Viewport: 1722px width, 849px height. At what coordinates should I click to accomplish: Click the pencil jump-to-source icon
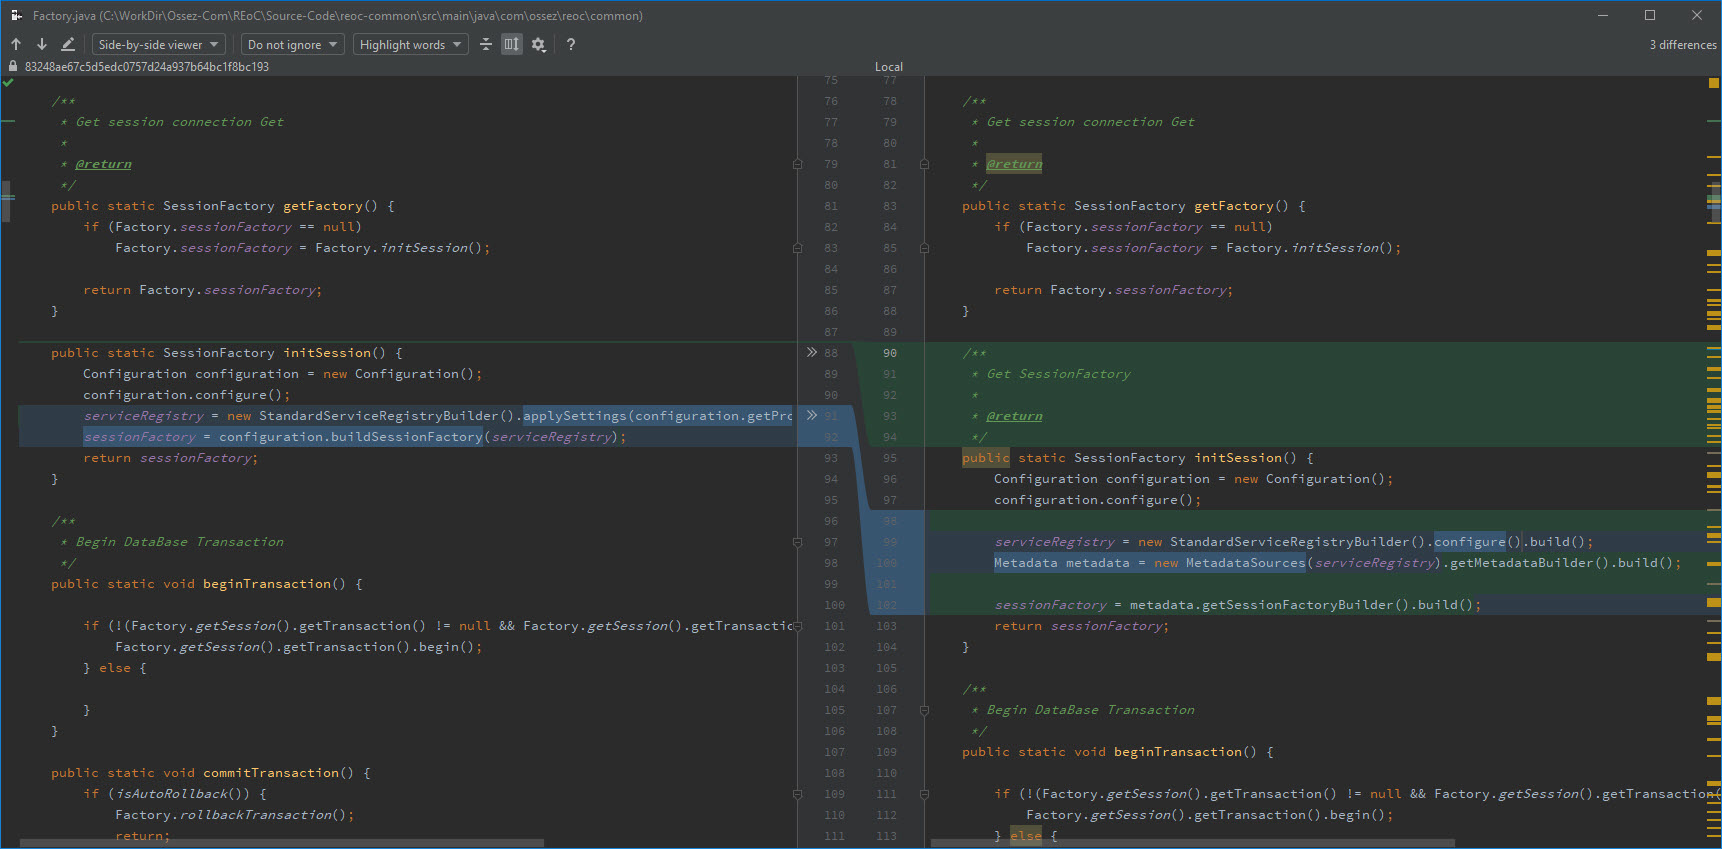(x=68, y=44)
